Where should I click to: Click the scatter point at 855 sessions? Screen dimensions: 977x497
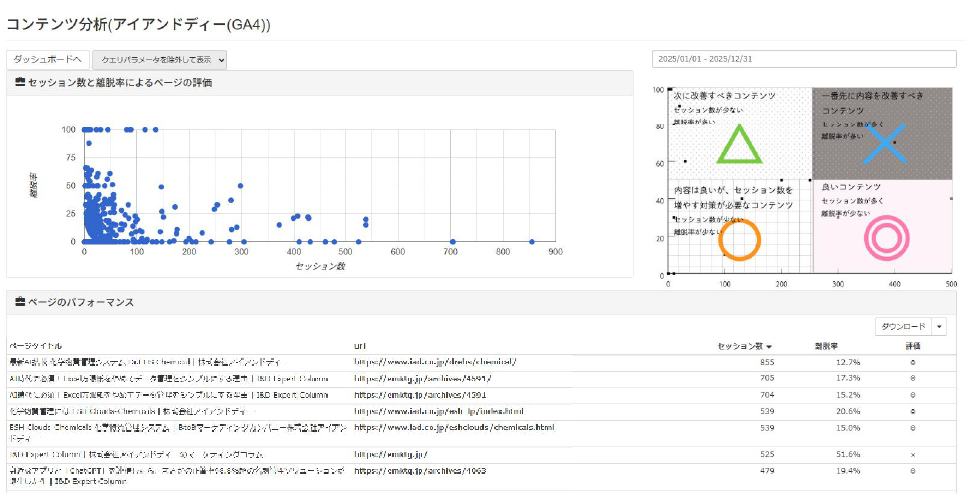pyautogui.click(x=532, y=241)
